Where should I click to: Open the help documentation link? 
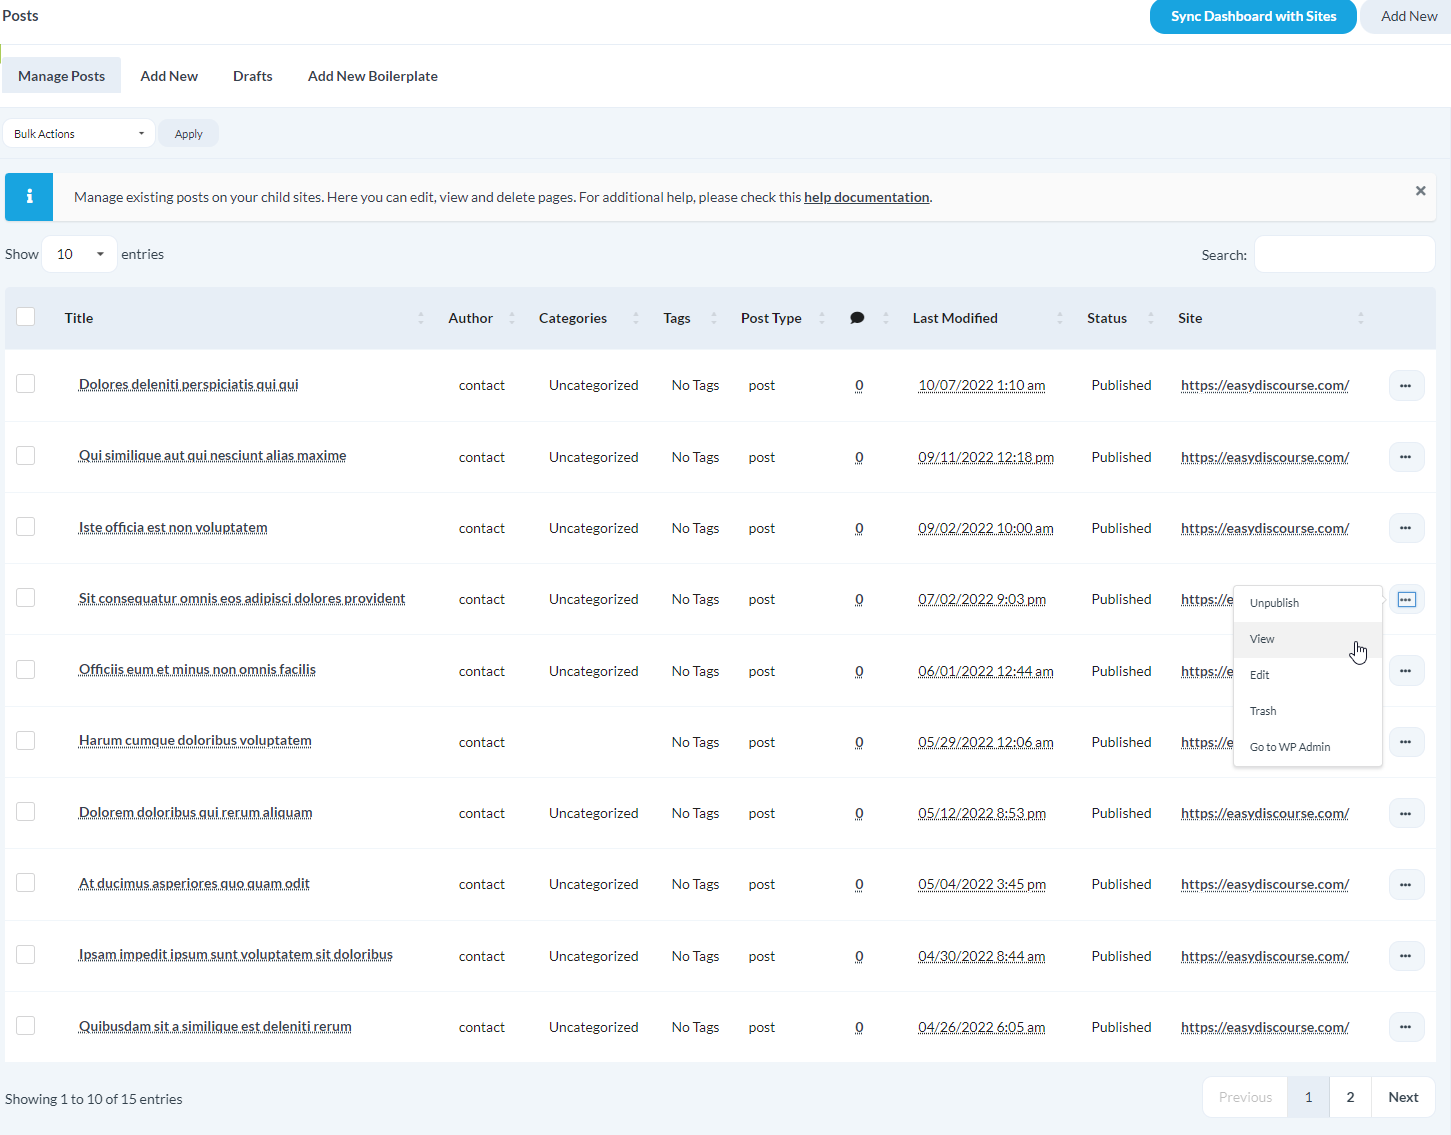point(867,197)
